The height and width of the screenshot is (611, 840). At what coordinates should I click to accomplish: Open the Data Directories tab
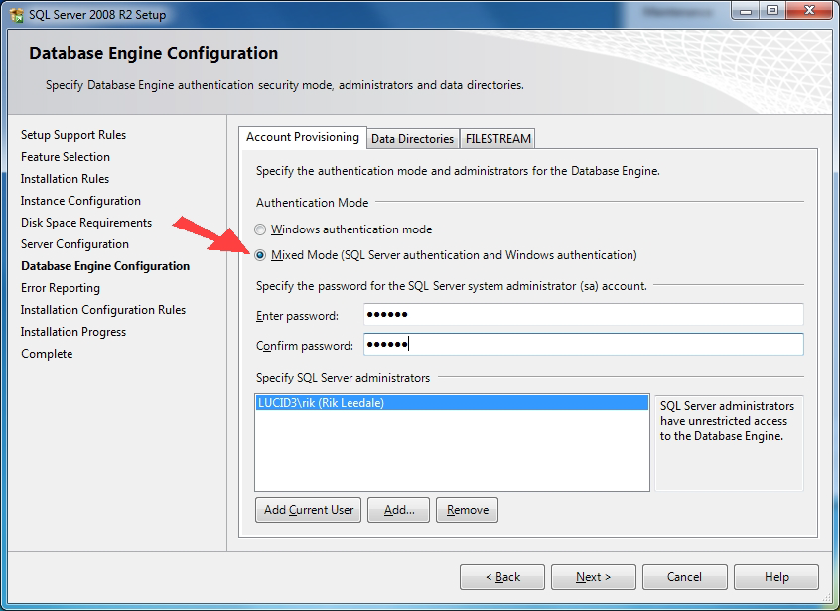(x=412, y=139)
